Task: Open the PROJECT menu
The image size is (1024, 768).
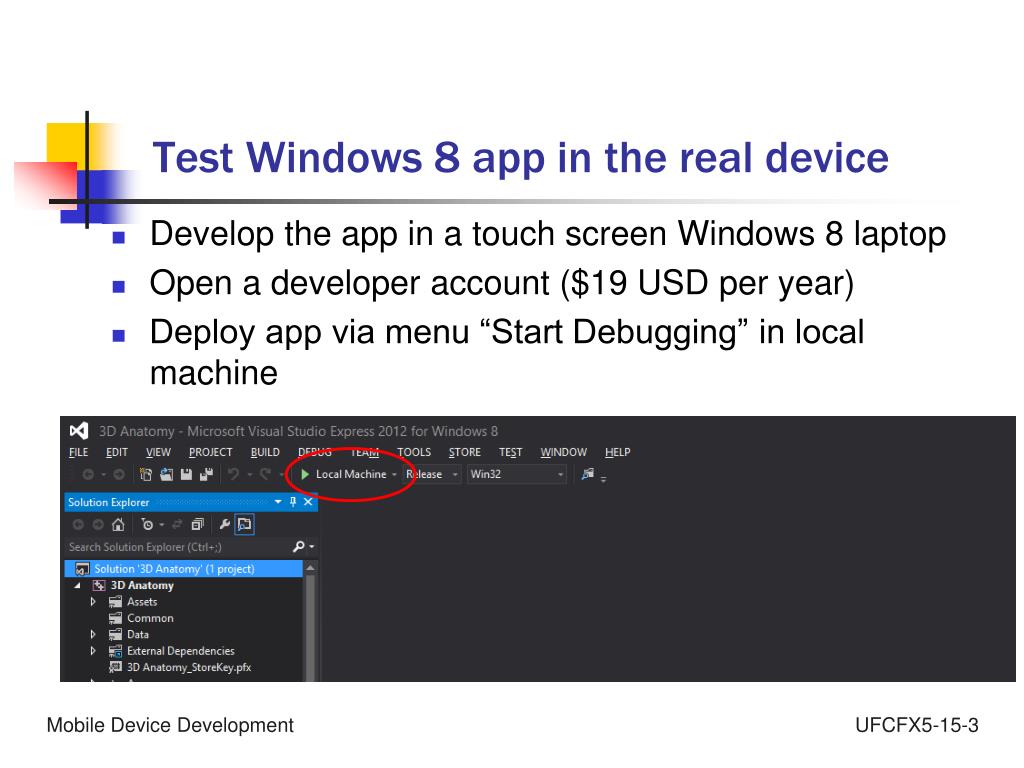Action: (x=210, y=452)
